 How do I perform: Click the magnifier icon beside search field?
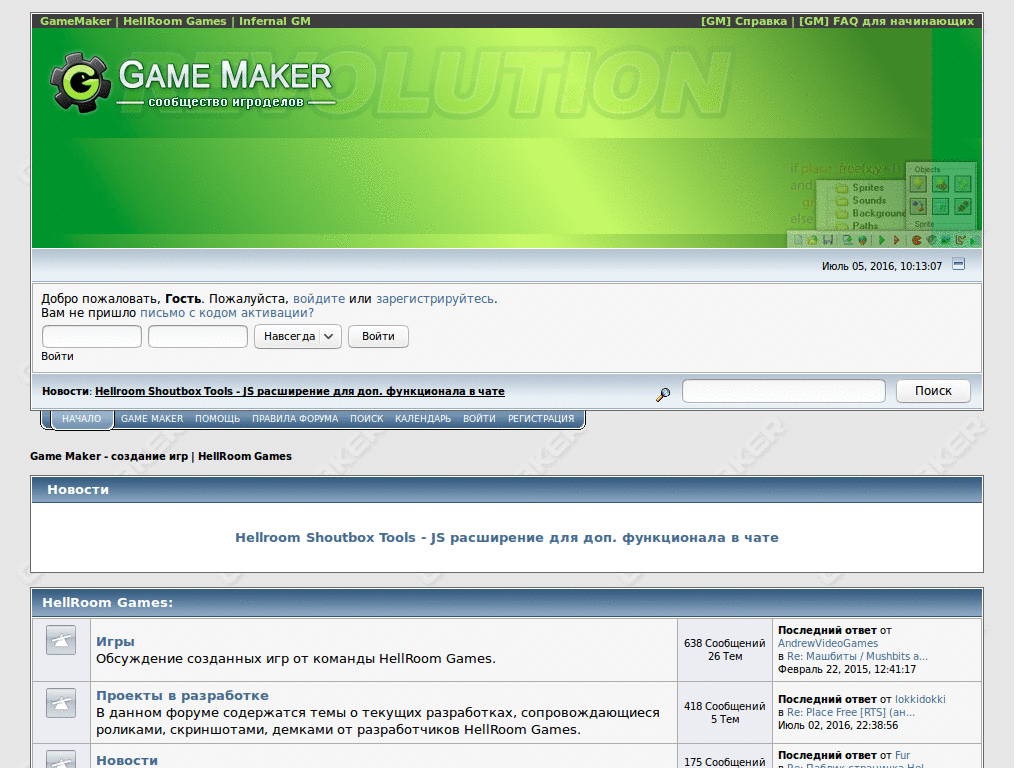[663, 394]
